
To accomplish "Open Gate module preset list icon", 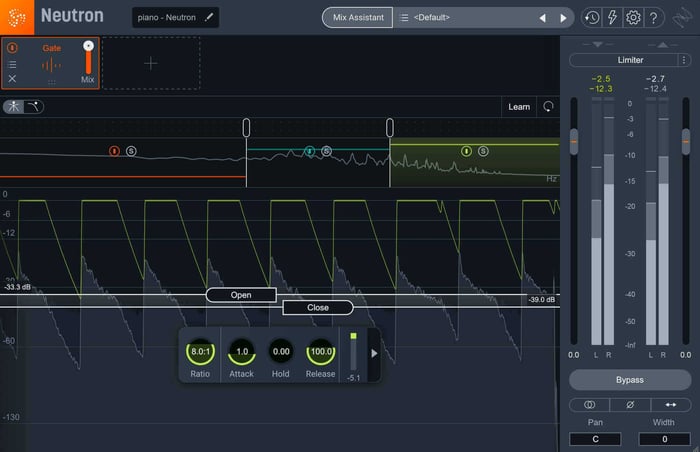I will [x=12, y=64].
